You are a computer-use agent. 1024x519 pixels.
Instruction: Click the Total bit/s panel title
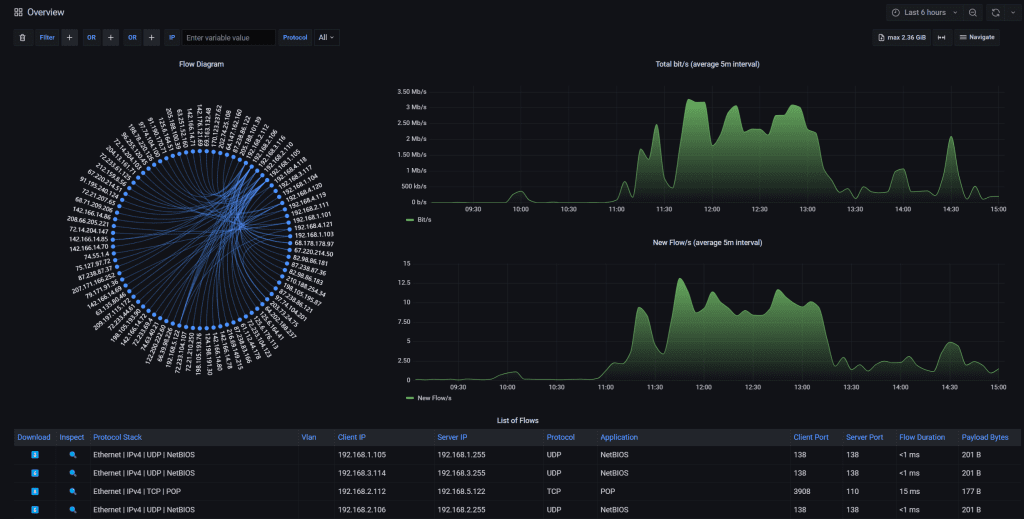(707, 64)
